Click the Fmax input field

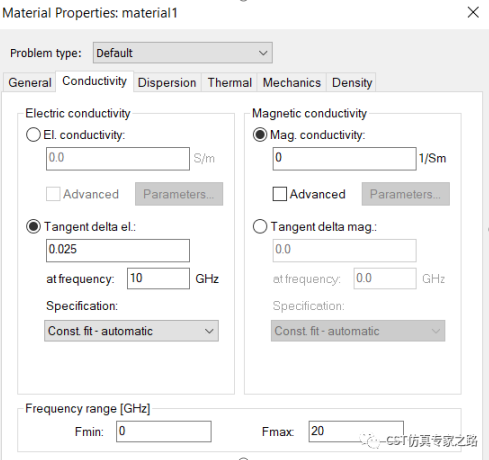[356, 431]
